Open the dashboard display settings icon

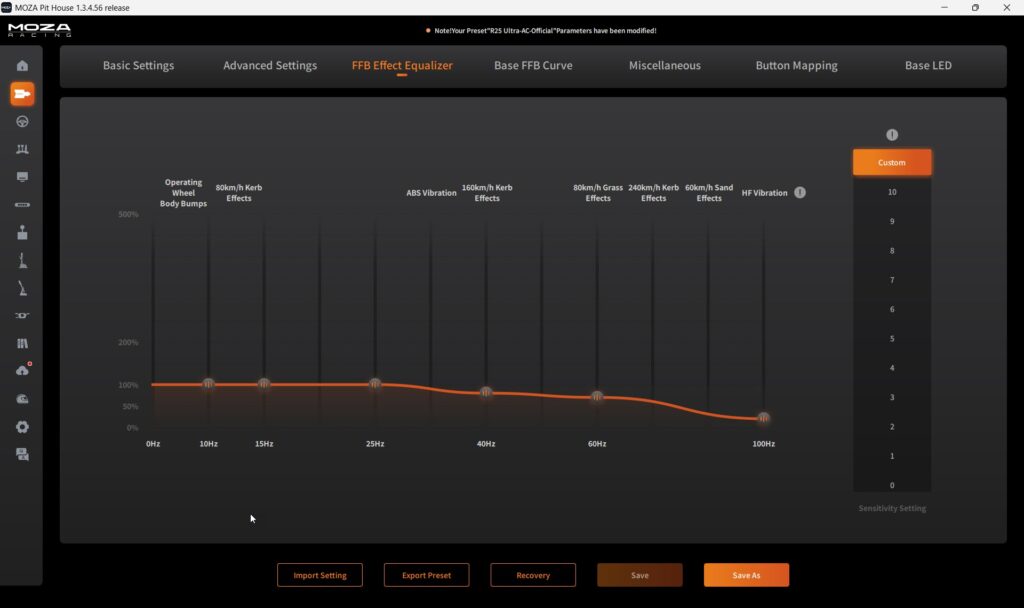(x=22, y=177)
